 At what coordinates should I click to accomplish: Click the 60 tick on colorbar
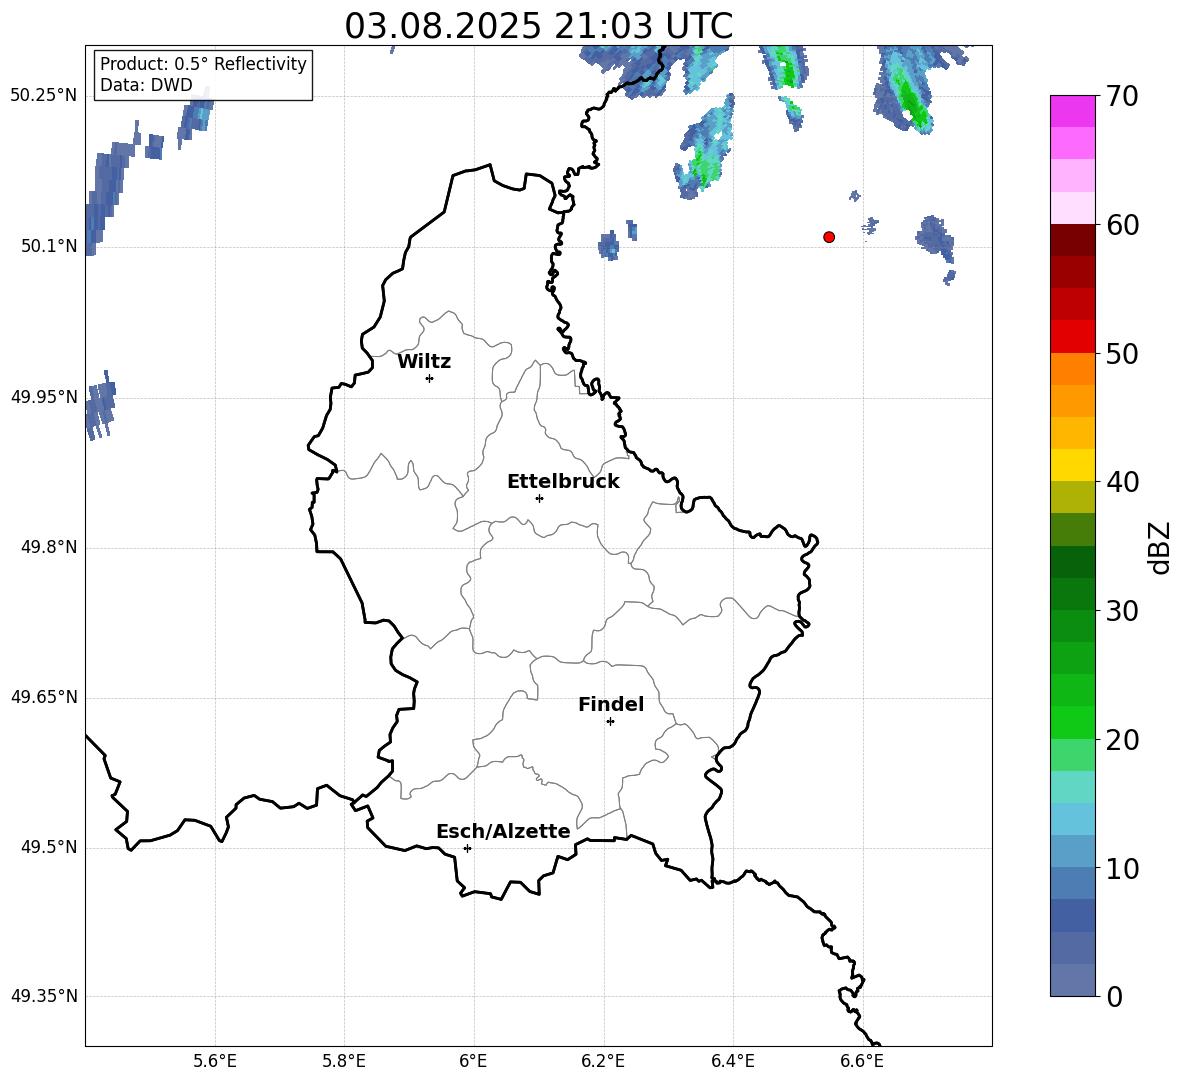1122,225
